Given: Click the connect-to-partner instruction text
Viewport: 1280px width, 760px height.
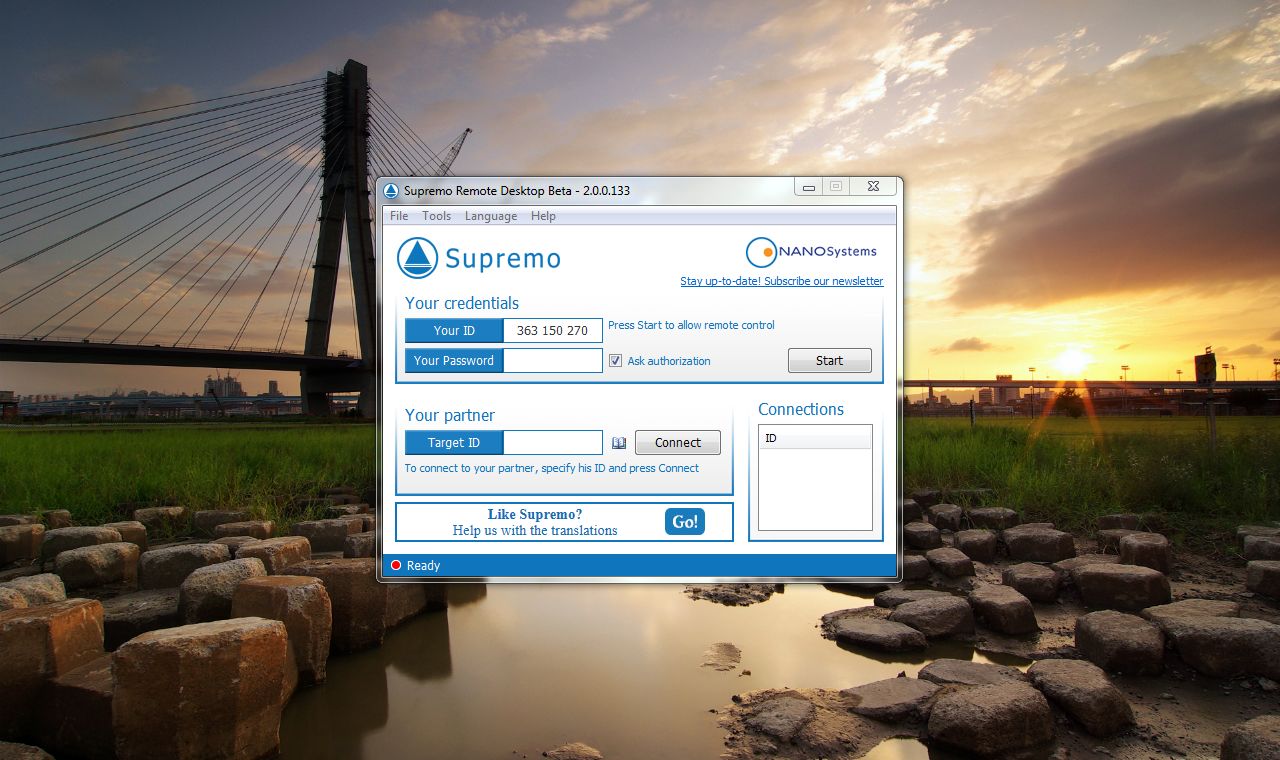Looking at the screenshot, I should pyautogui.click(x=552, y=468).
